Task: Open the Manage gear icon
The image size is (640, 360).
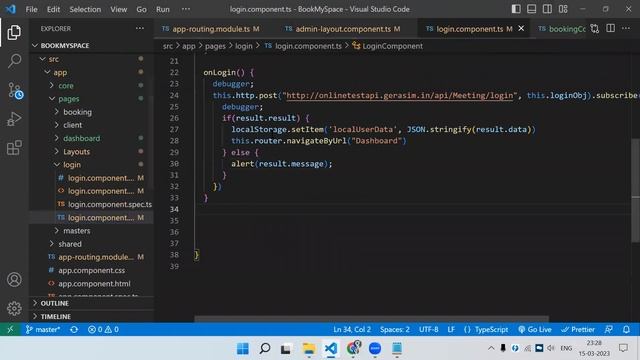Action: click(14, 308)
